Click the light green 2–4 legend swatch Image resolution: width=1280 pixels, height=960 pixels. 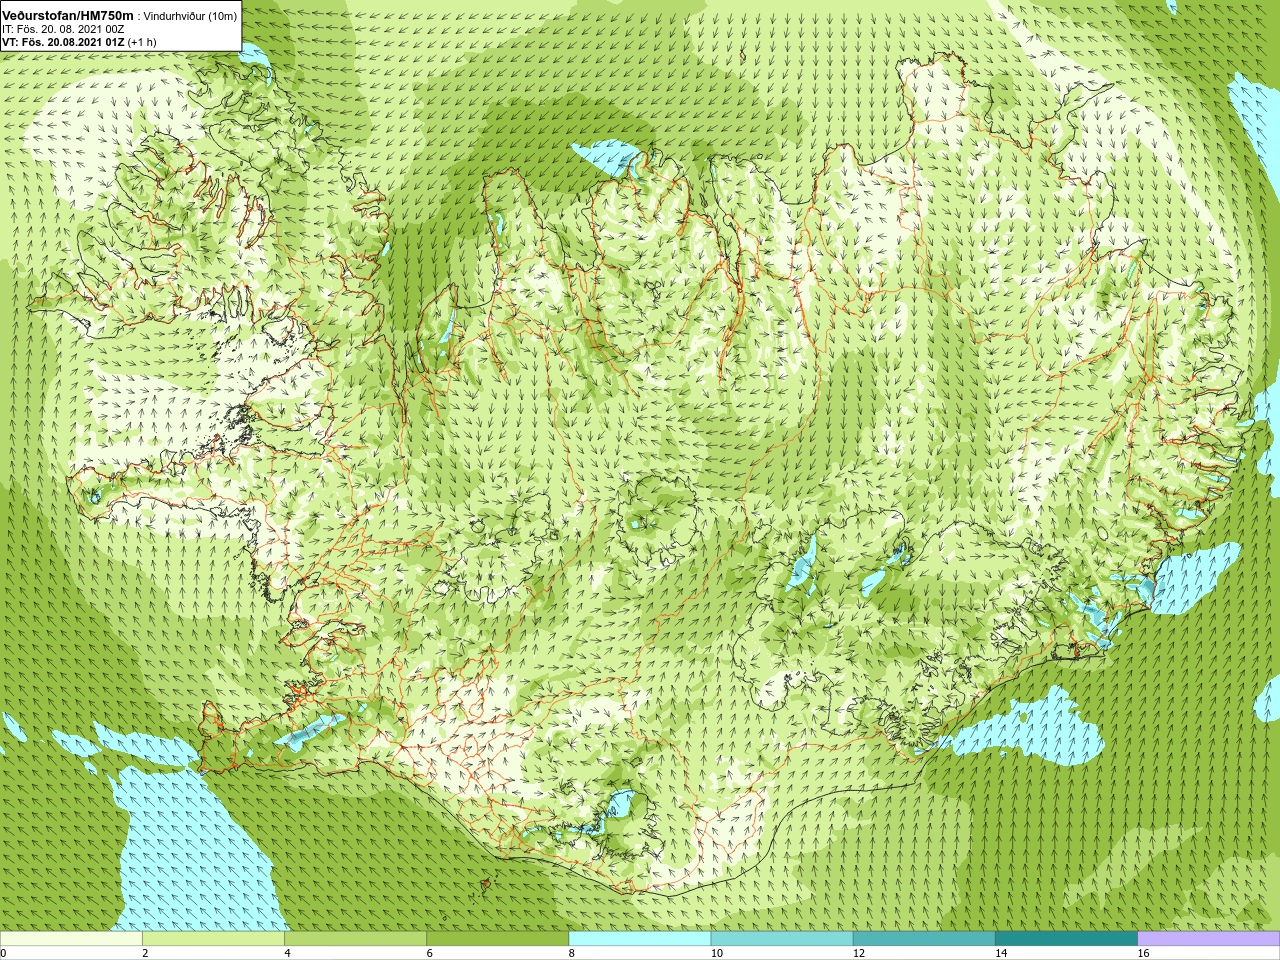point(213,939)
